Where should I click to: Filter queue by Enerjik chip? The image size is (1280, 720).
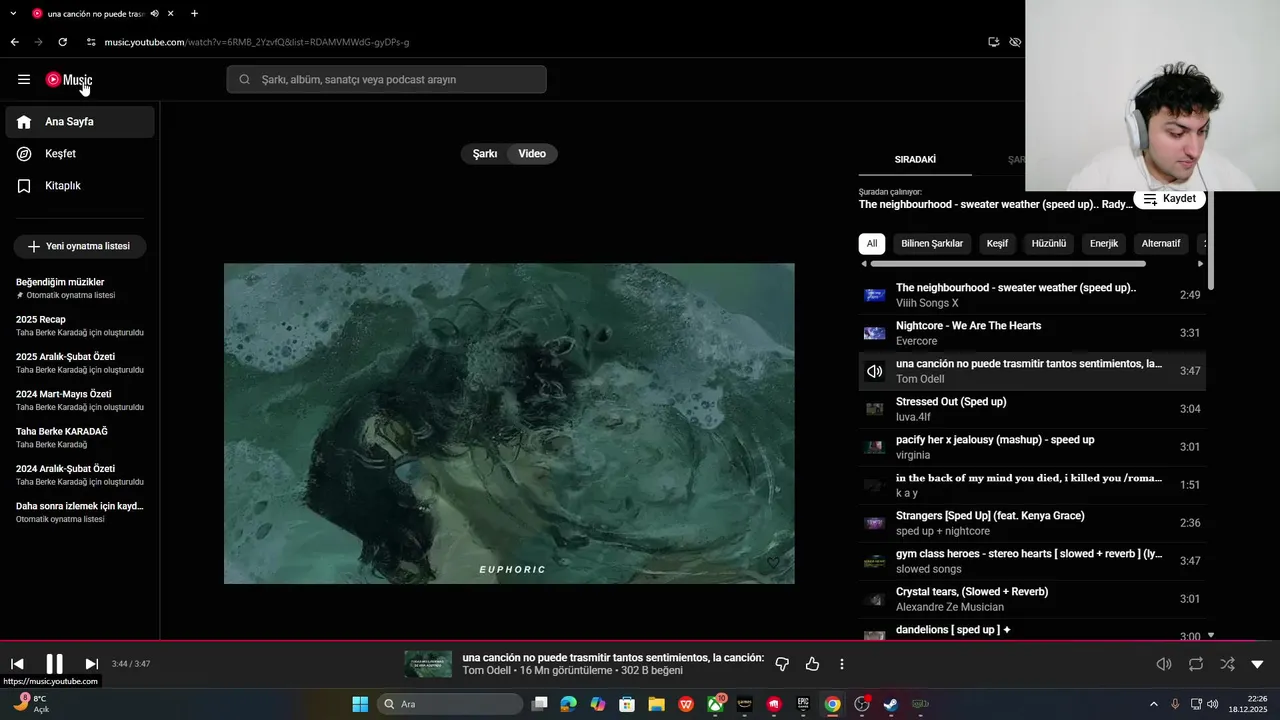[1104, 243]
